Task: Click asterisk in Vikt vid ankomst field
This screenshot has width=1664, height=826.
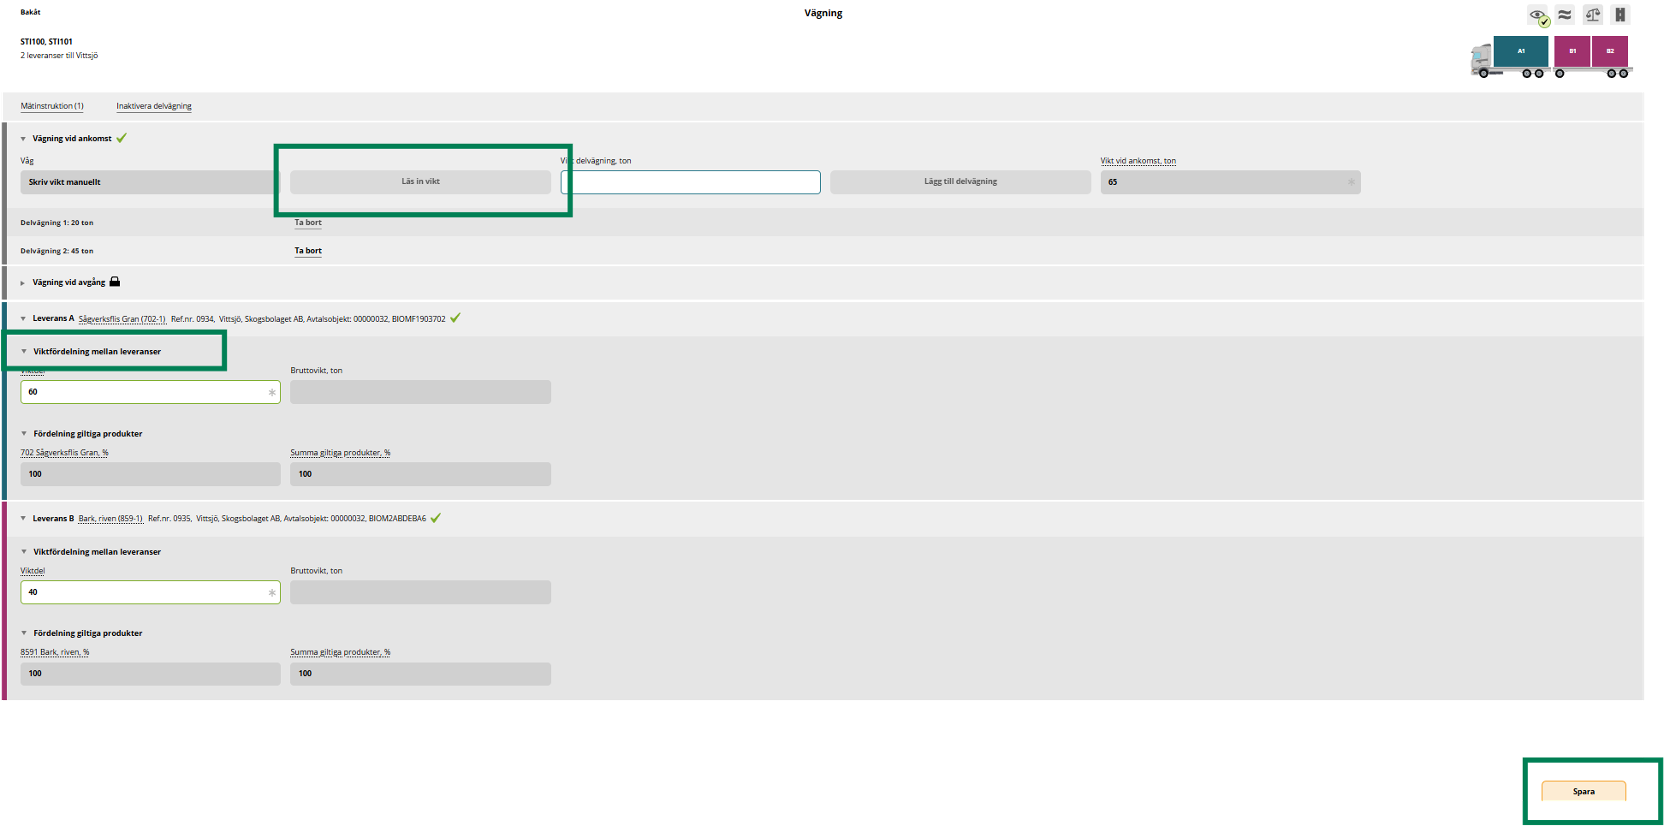Action: pyautogui.click(x=1351, y=182)
